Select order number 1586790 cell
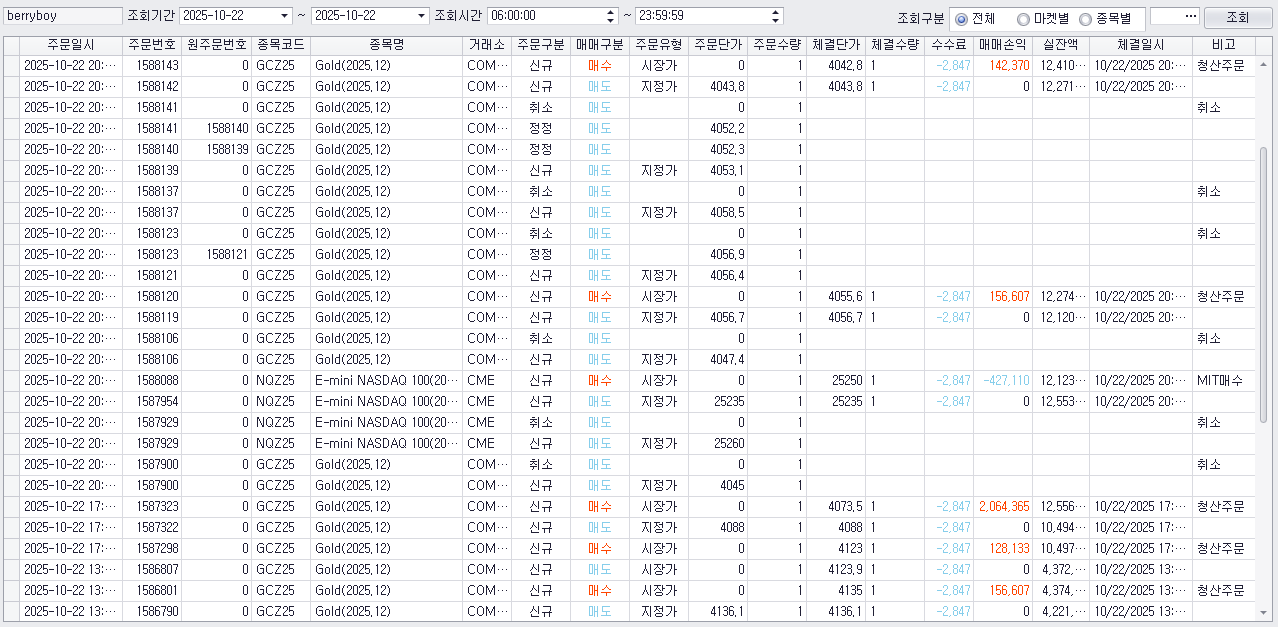The width and height of the screenshot is (1278, 627). click(x=152, y=611)
